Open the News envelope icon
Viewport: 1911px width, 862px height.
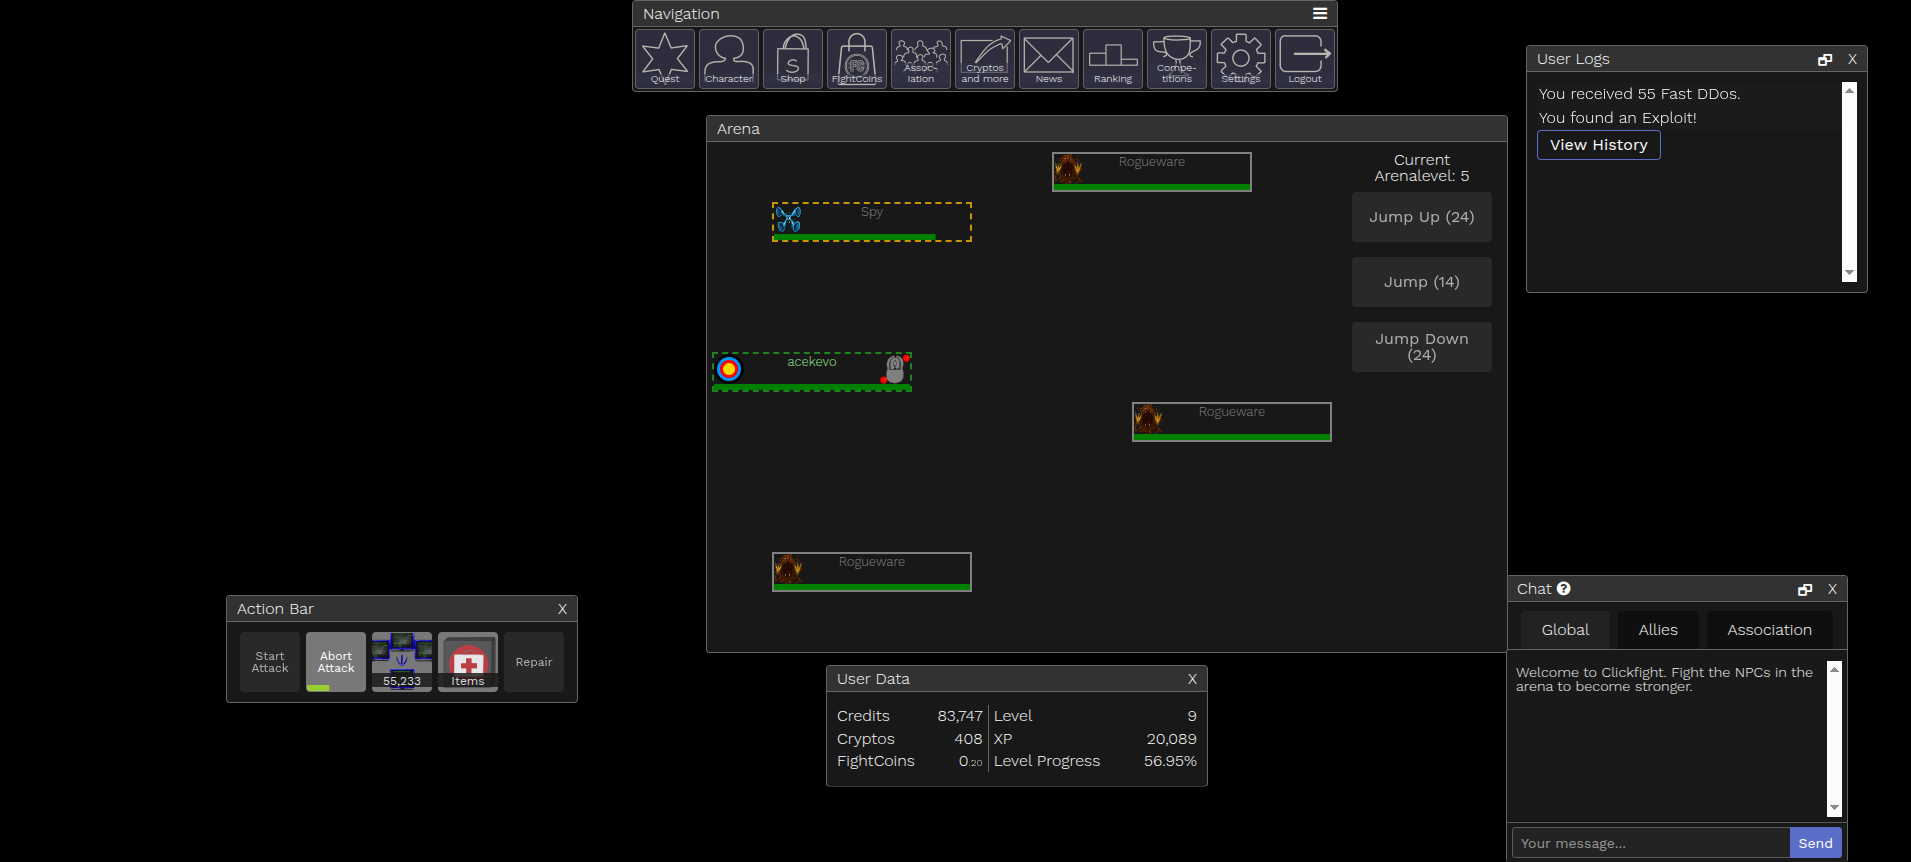[x=1049, y=59]
